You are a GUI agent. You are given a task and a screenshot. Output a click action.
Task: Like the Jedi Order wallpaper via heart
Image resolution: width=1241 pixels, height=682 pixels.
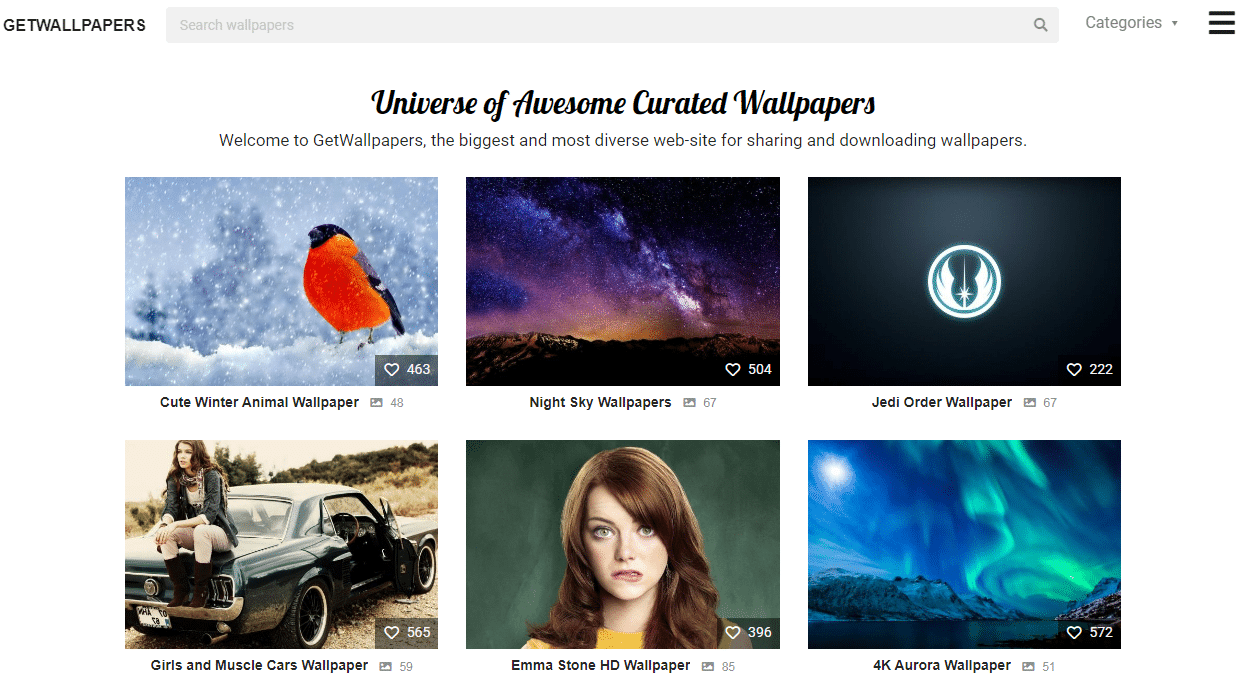[x=1074, y=369]
